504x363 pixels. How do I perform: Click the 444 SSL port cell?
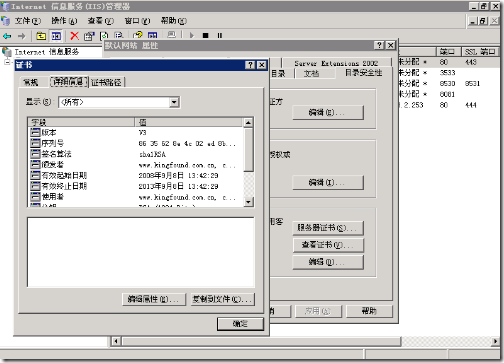[x=471, y=105]
